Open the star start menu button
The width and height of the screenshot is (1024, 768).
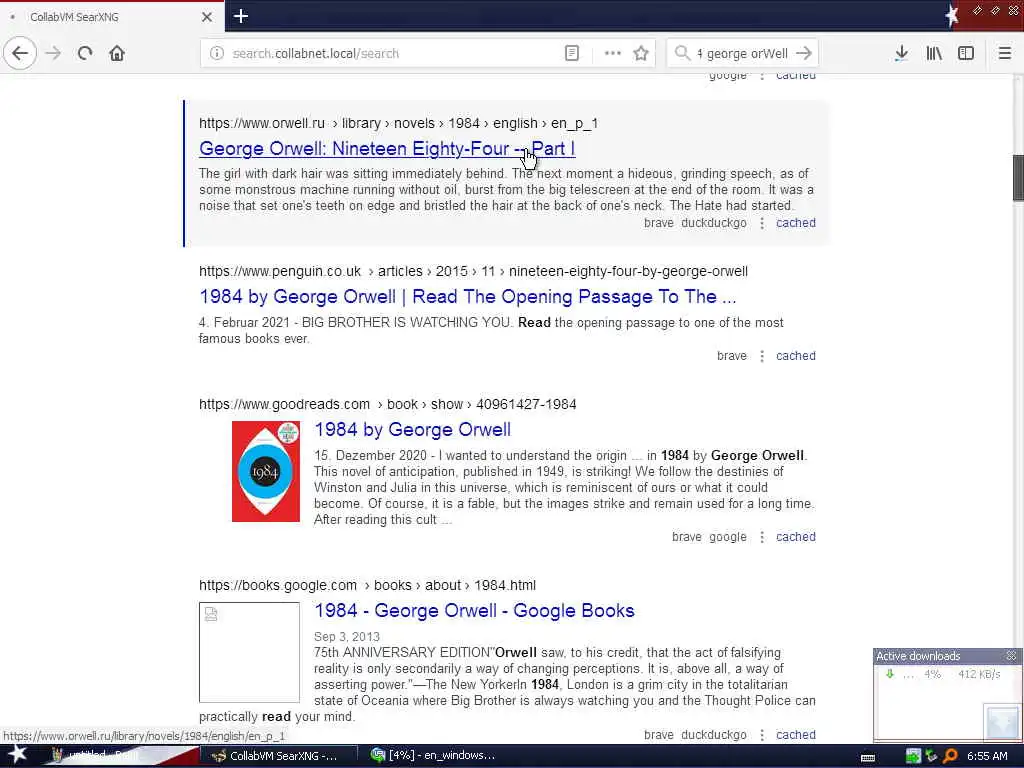(17, 755)
